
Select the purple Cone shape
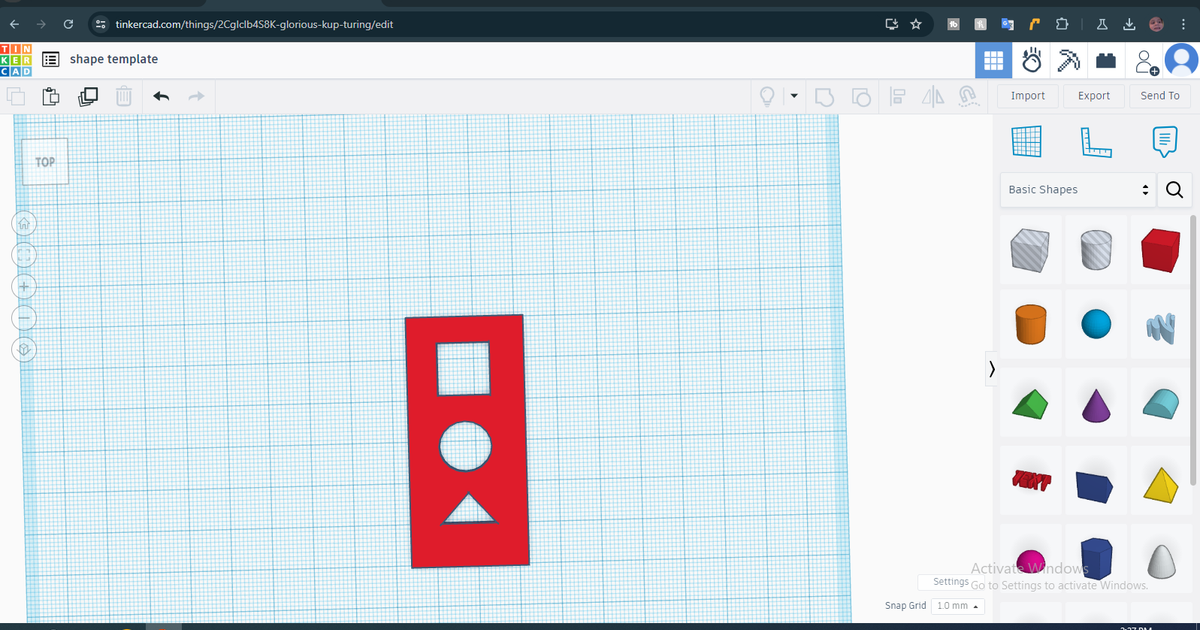click(1095, 404)
